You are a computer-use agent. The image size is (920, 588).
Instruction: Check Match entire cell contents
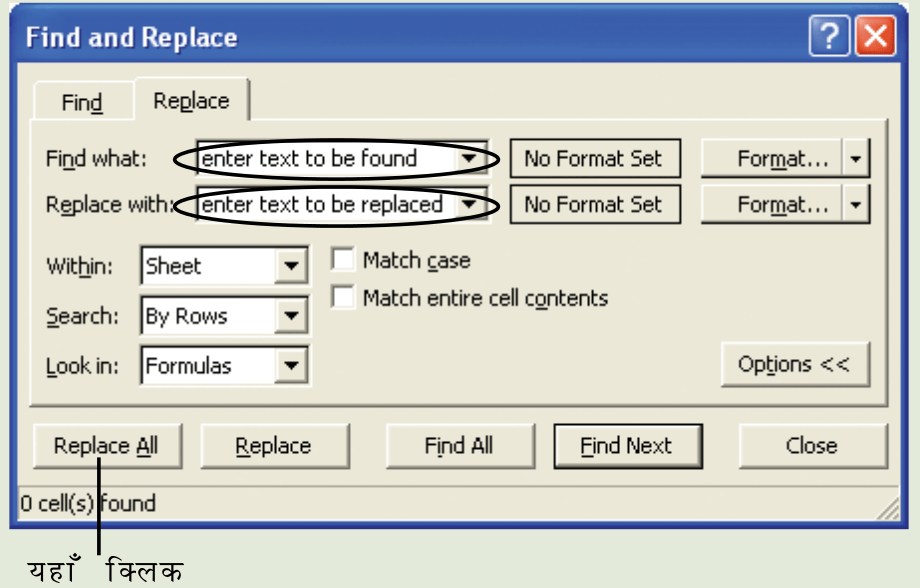[343, 297]
